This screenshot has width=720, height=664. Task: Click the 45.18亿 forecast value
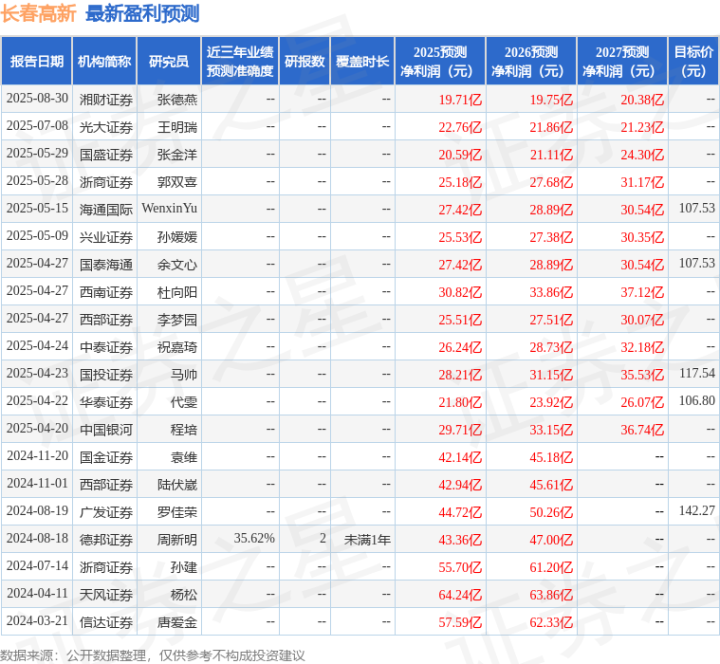point(551,457)
